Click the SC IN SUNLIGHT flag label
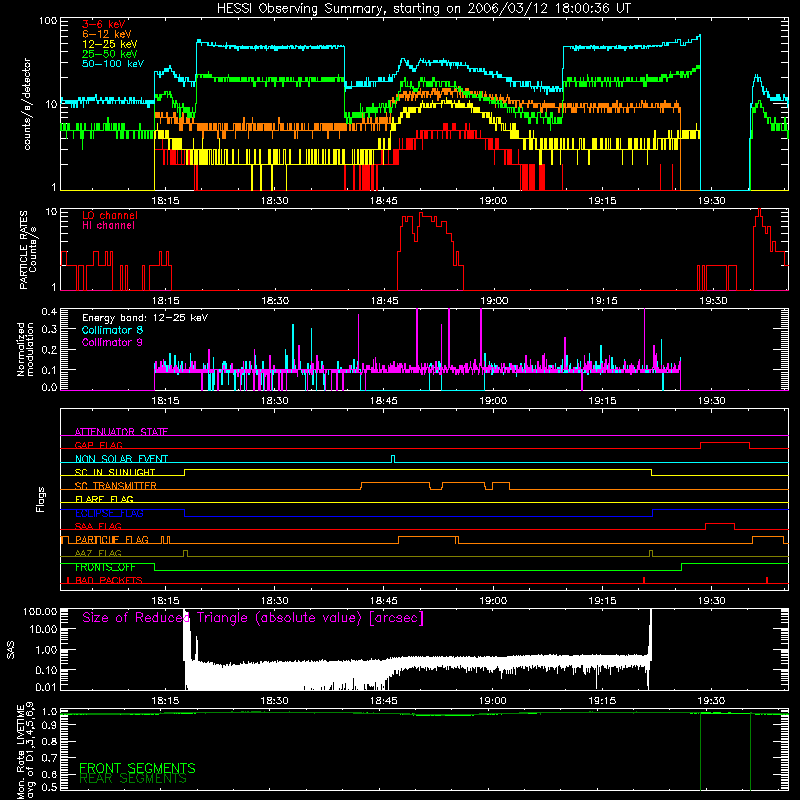This screenshot has height=800, width=800. [x=115, y=472]
